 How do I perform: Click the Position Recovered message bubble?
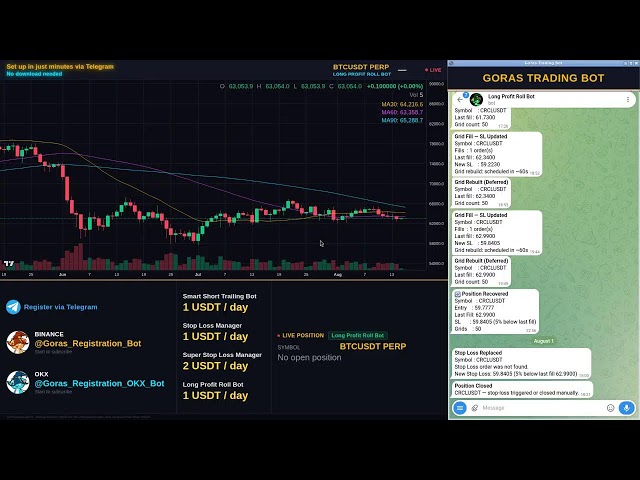click(495, 311)
